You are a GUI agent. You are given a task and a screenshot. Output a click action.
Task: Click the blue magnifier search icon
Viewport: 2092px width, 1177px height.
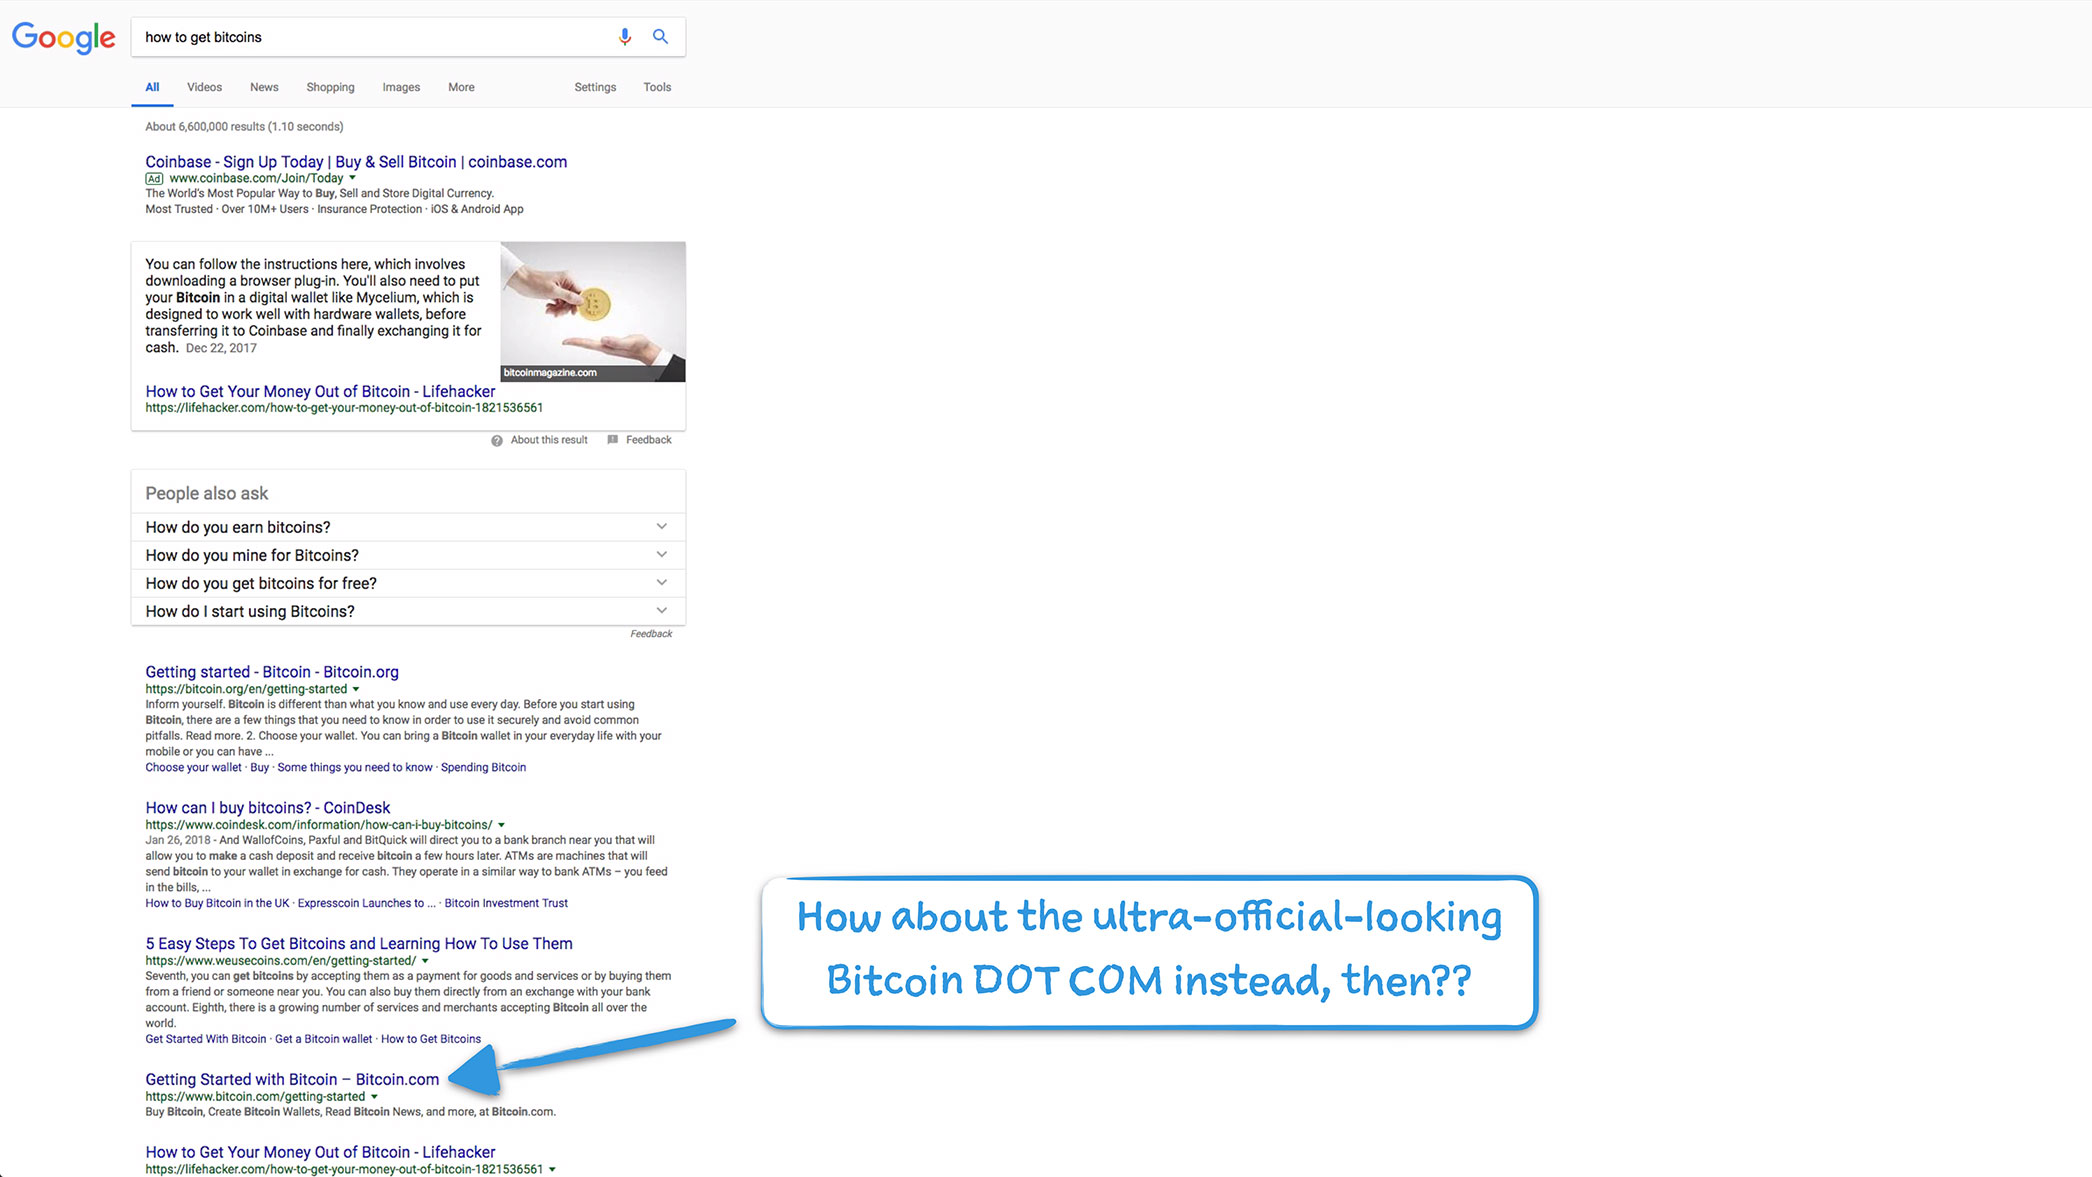coord(660,37)
